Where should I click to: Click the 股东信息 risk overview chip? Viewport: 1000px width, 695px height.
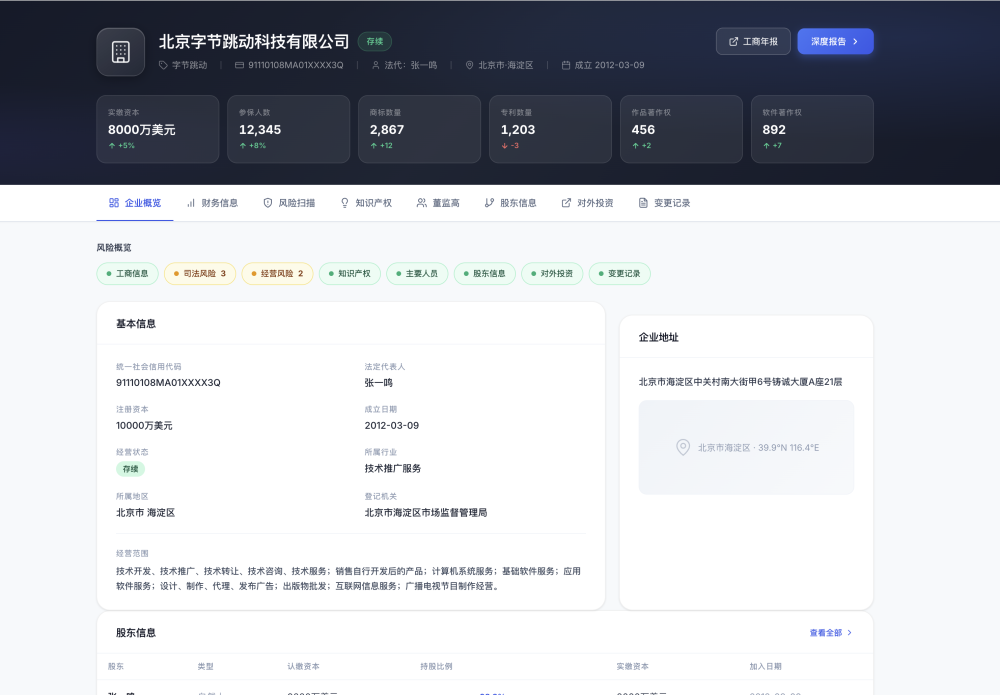[x=485, y=274]
